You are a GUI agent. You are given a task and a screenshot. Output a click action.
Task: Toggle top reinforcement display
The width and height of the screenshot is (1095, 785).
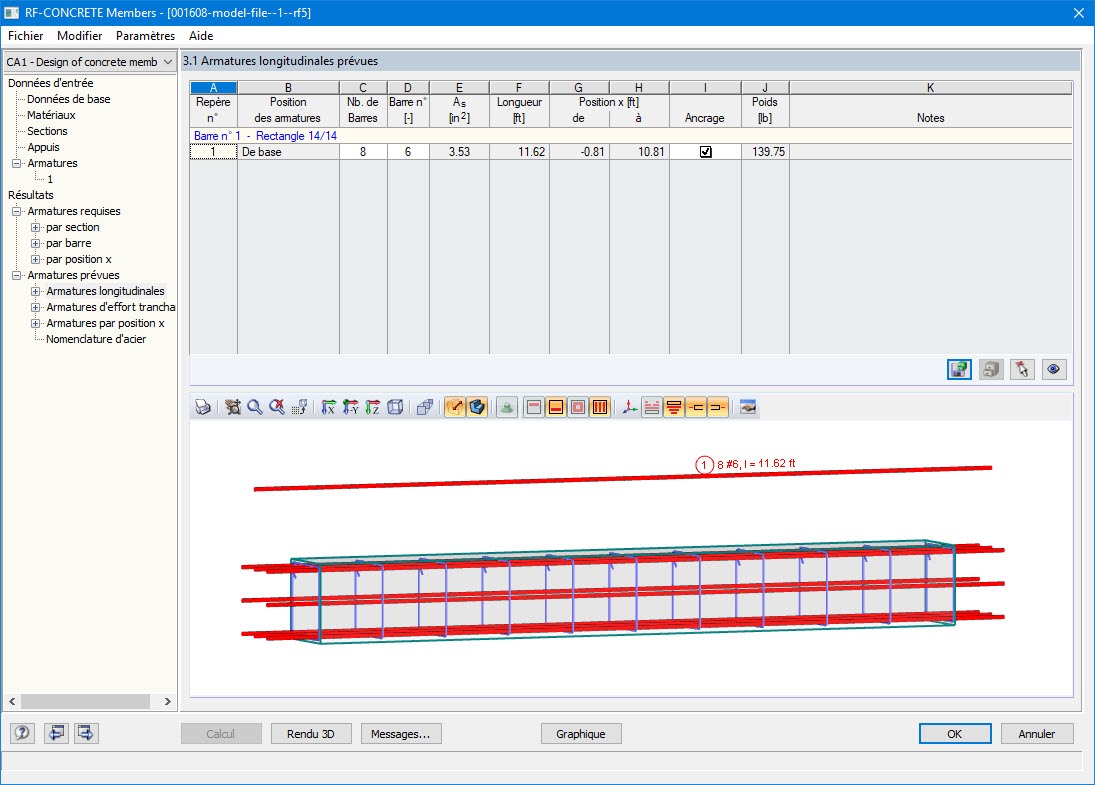[x=534, y=407]
